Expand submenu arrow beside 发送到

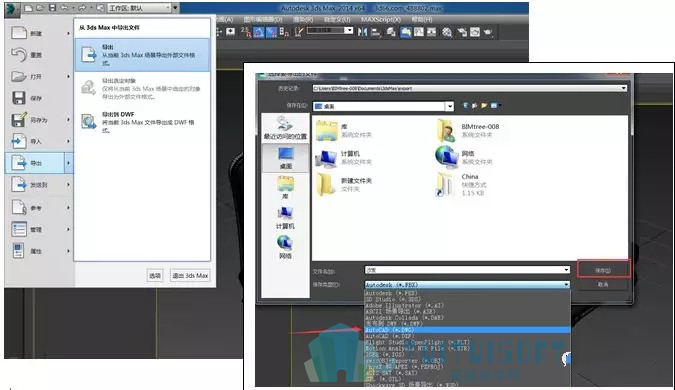click(x=68, y=185)
